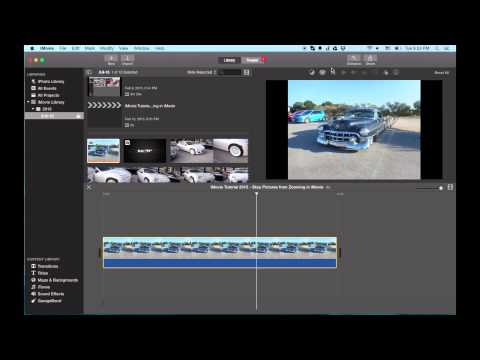Open the timeline appearance settings icon
Viewport: 480px width, 360px height.
[x=450, y=187]
